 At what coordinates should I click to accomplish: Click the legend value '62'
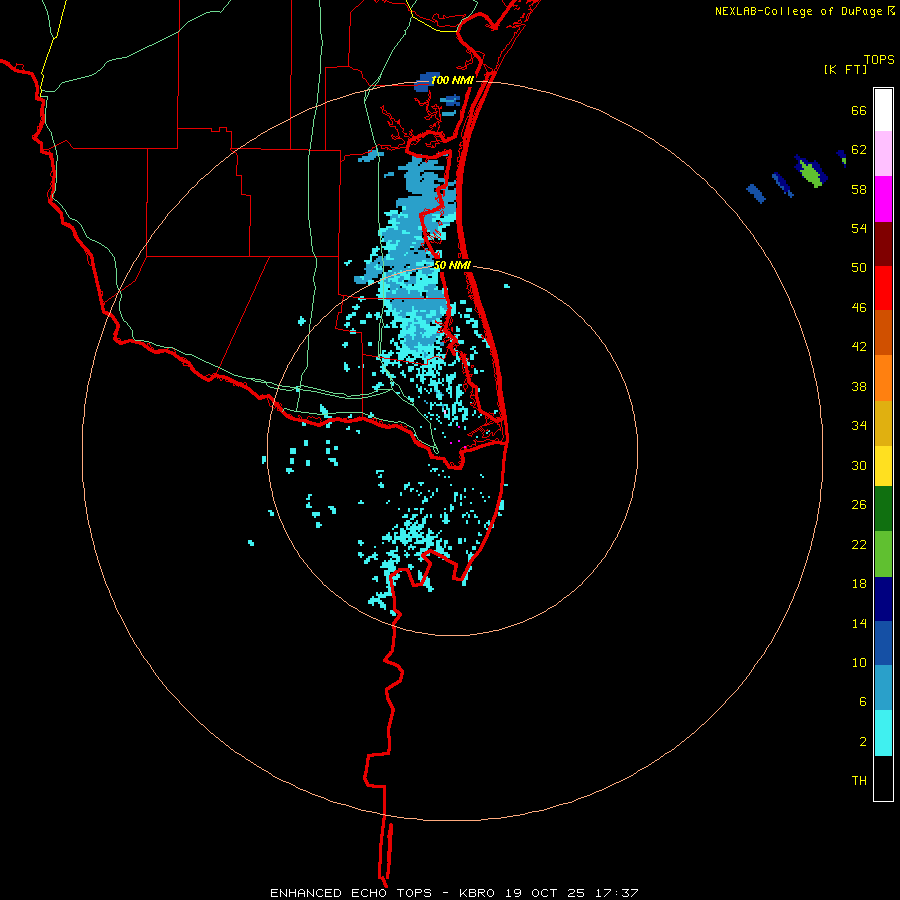coord(859,150)
